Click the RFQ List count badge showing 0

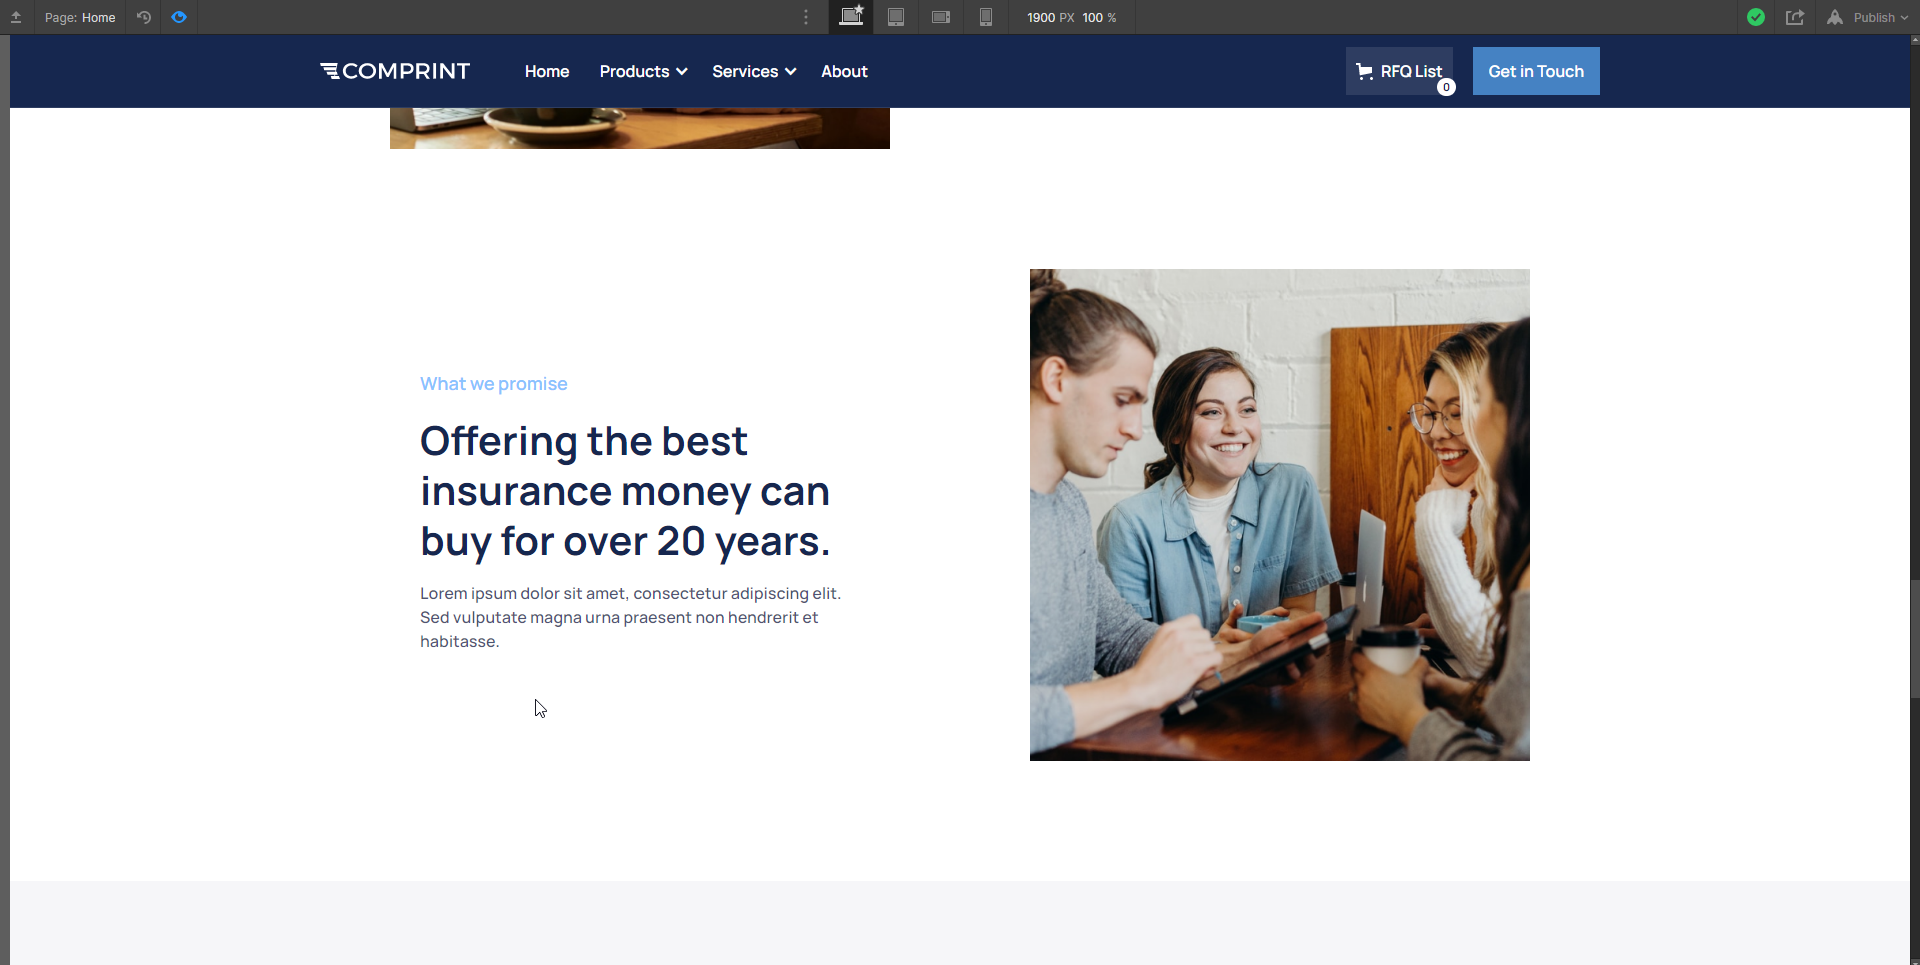(x=1446, y=87)
